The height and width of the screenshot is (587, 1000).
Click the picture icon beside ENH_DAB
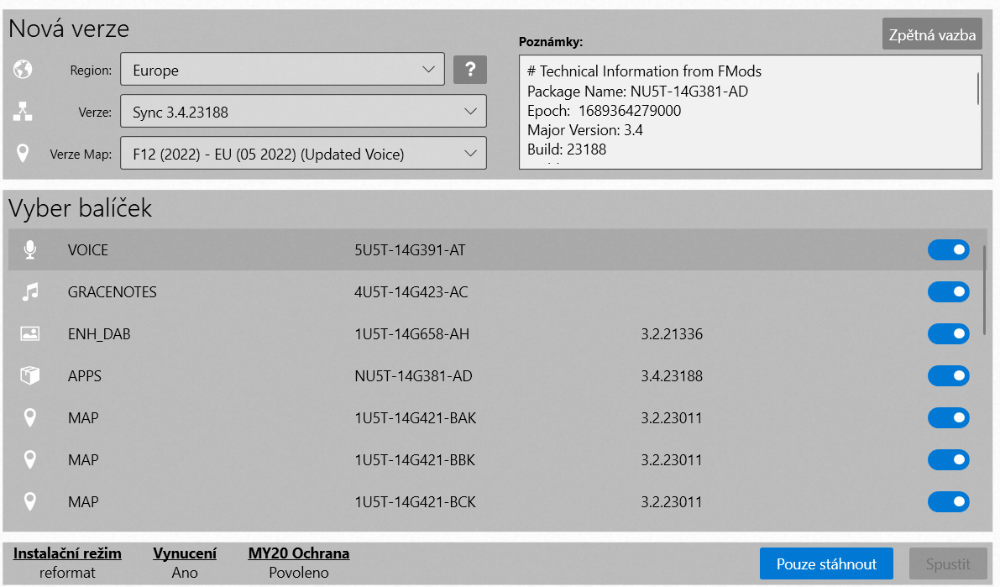point(30,334)
